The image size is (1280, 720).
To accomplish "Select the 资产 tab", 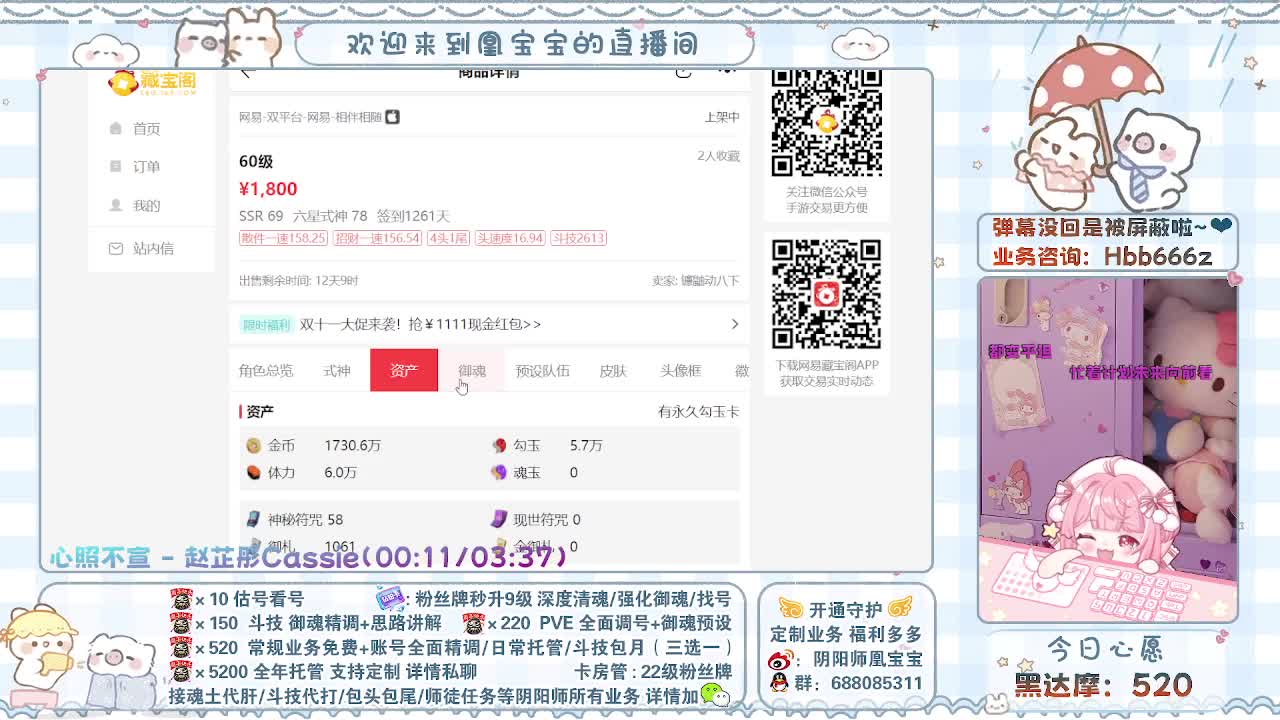I will click(x=404, y=370).
